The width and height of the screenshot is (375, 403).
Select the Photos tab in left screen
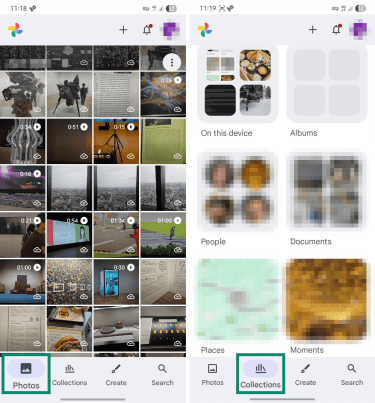26,374
